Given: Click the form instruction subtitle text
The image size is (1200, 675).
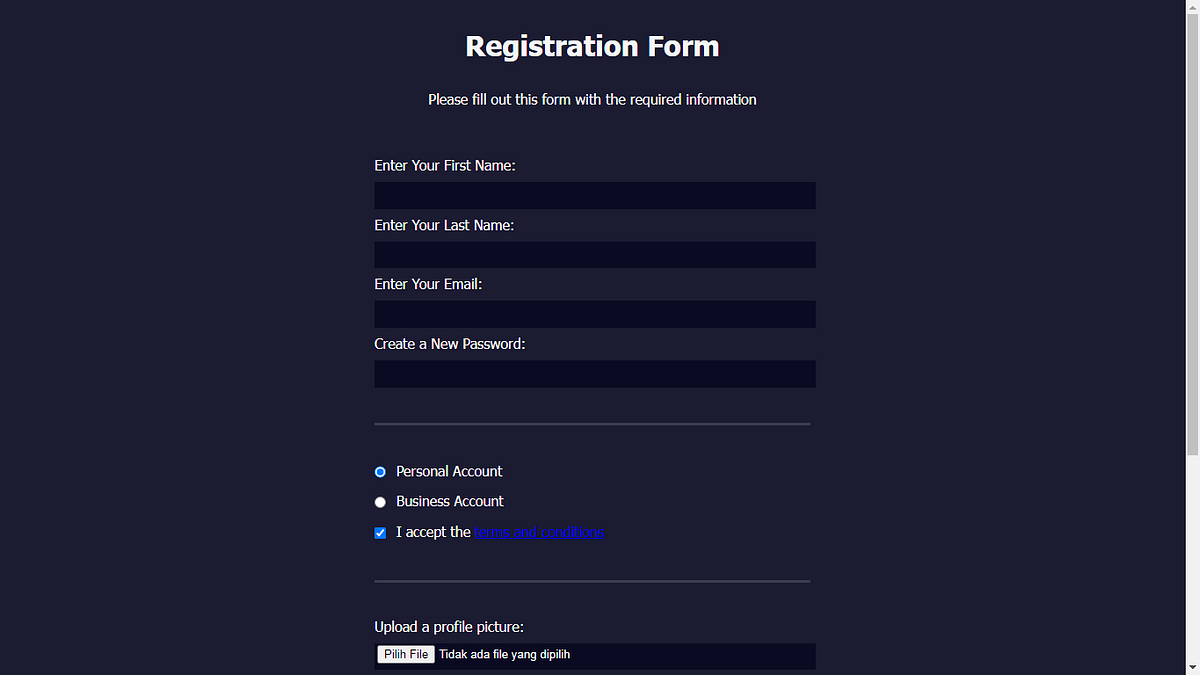Looking at the screenshot, I should pyautogui.click(x=591, y=99).
